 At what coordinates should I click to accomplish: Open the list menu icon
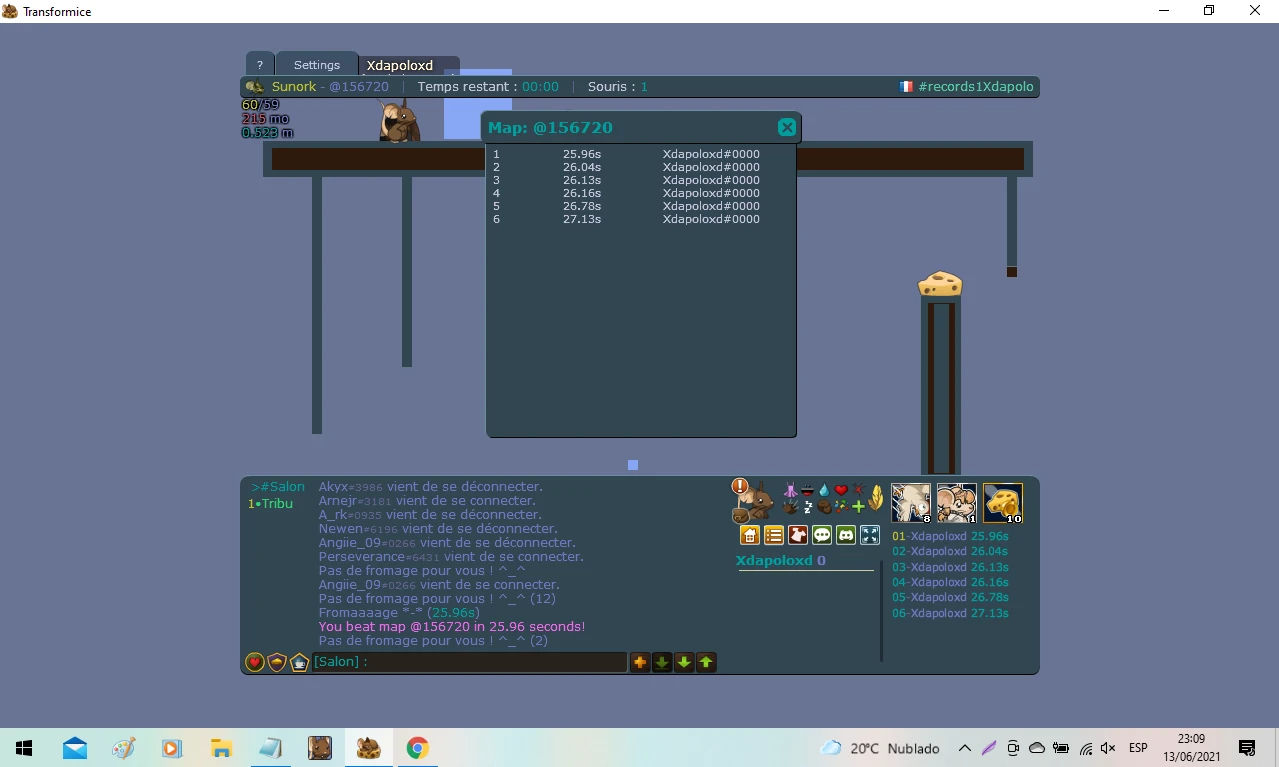point(774,535)
